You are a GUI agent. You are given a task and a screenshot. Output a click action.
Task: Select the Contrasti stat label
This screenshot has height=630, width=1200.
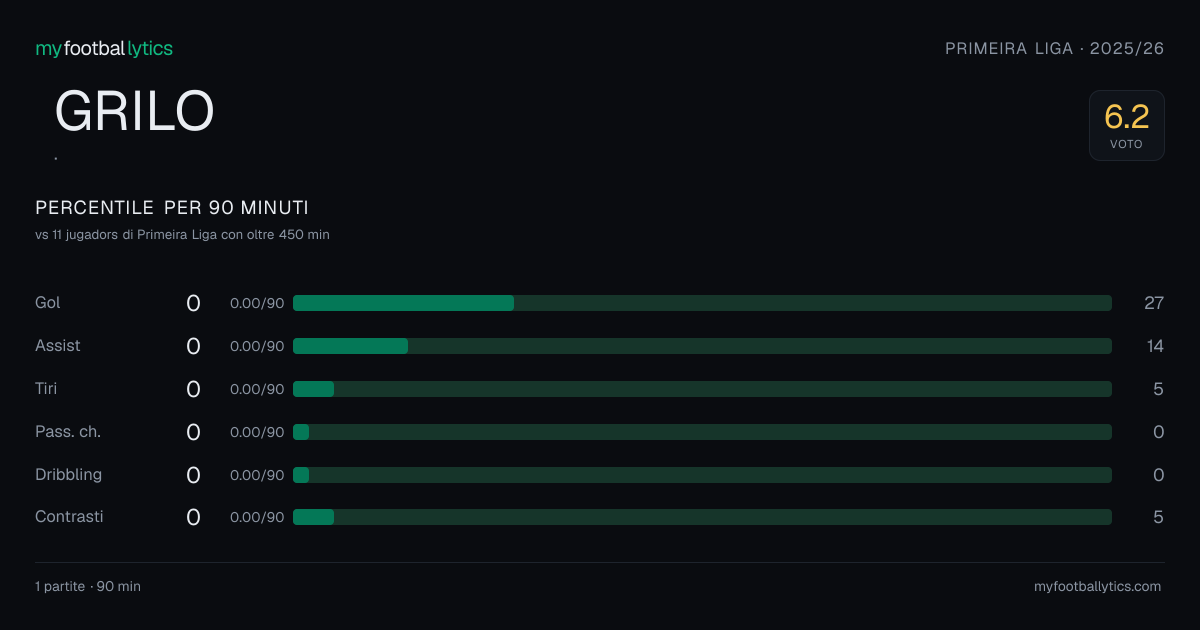coord(69,516)
